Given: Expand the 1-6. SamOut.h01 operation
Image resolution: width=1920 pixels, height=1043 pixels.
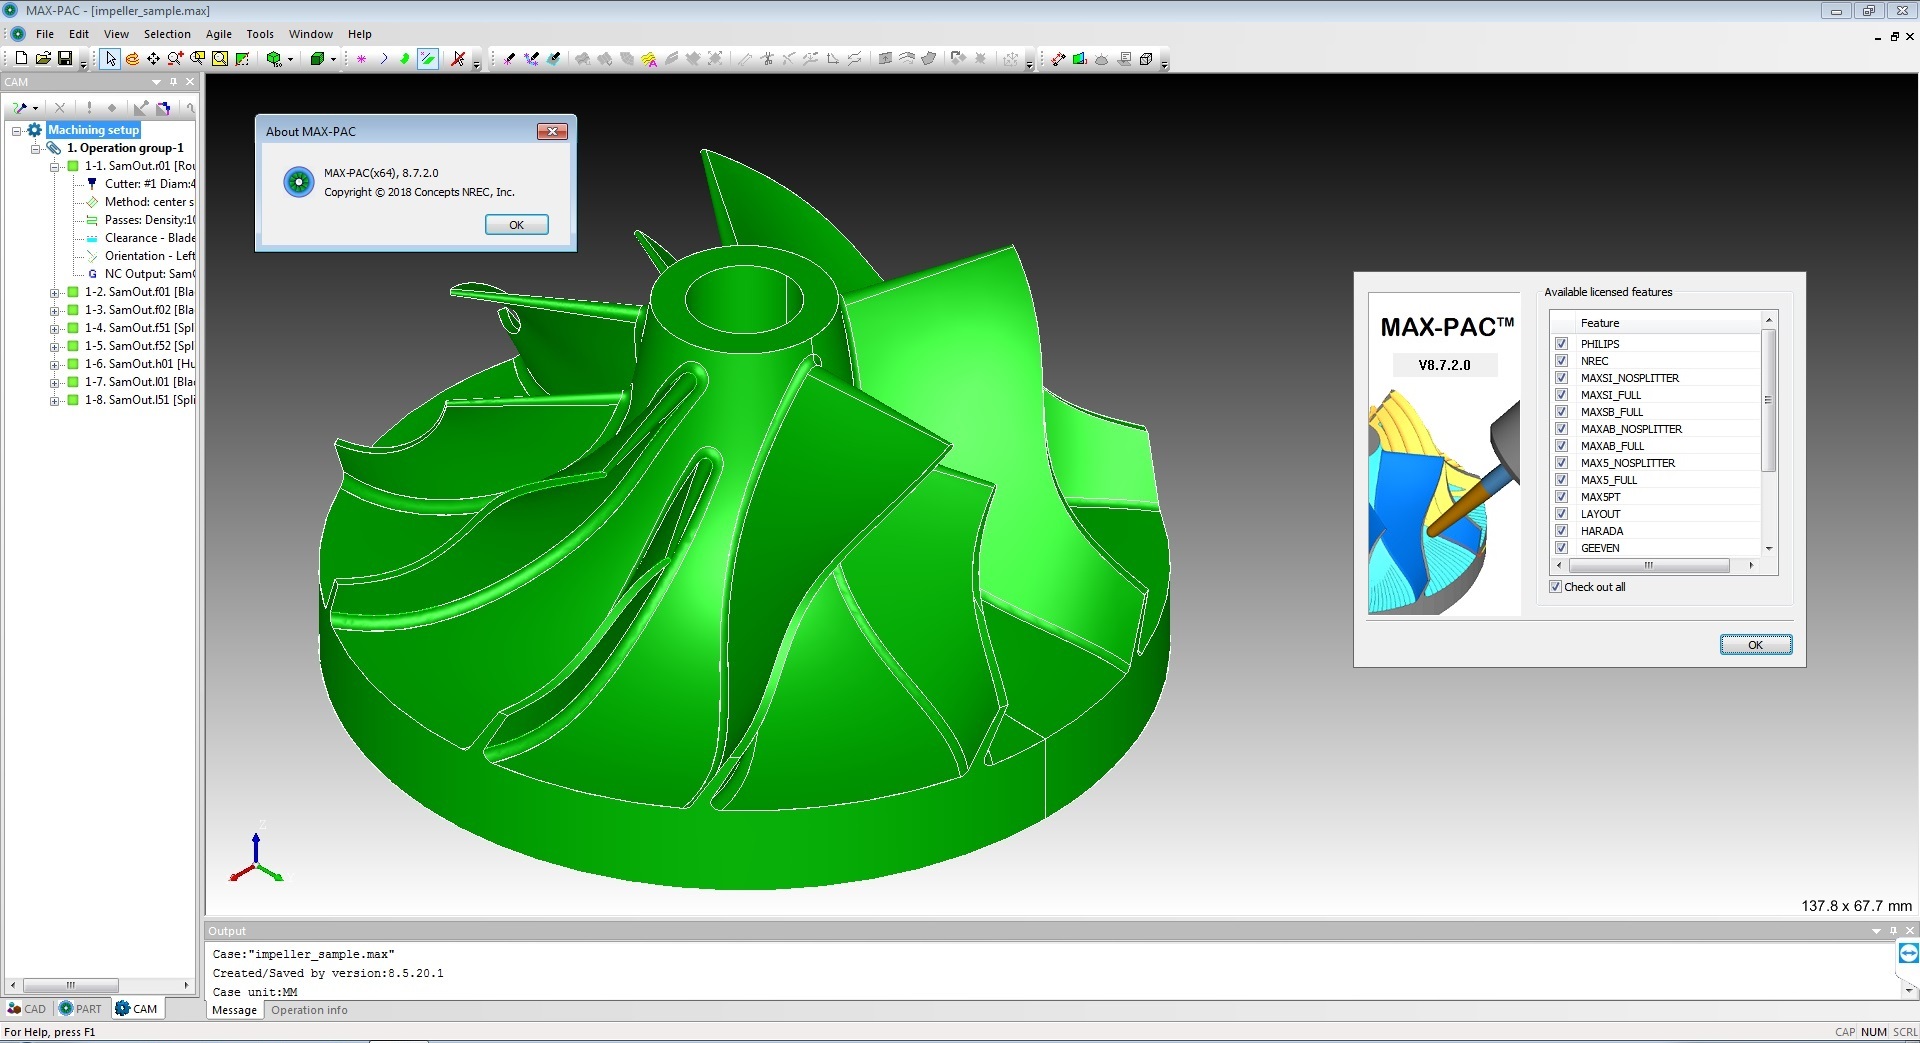Looking at the screenshot, I should (x=55, y=364).
